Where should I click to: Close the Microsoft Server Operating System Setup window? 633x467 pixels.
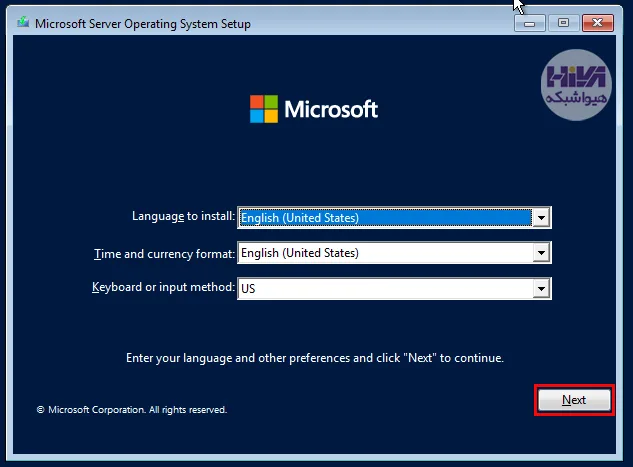(598, 23)
